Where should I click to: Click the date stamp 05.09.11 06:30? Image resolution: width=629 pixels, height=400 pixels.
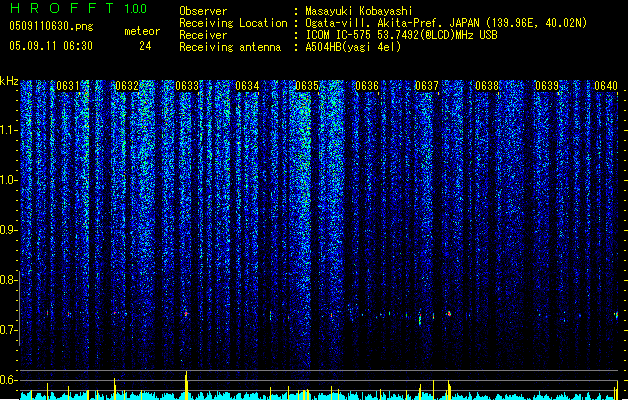tap(51, 46)
